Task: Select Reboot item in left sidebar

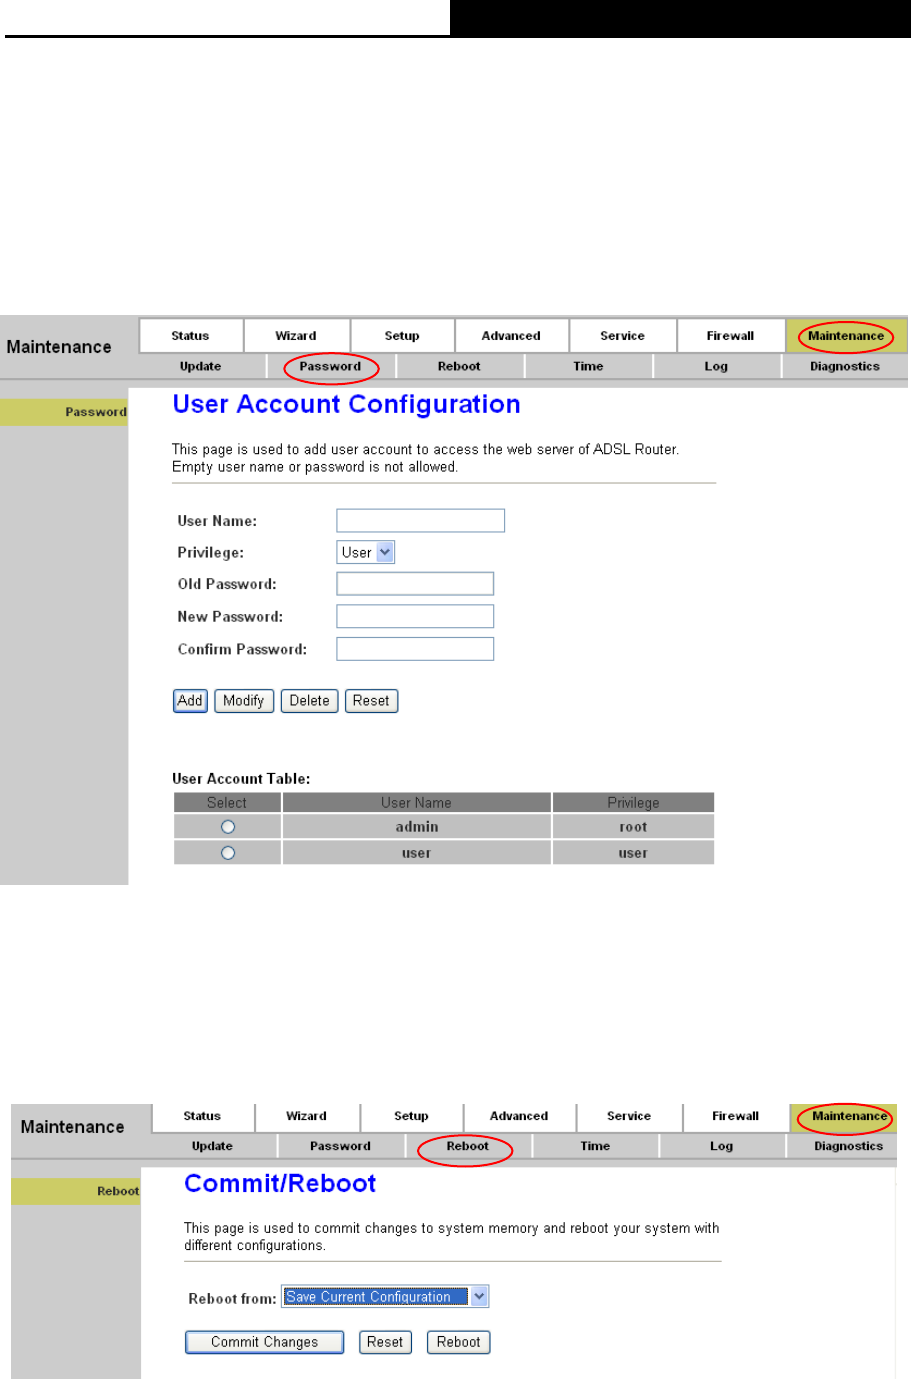Action: [x=76, y=1191]
